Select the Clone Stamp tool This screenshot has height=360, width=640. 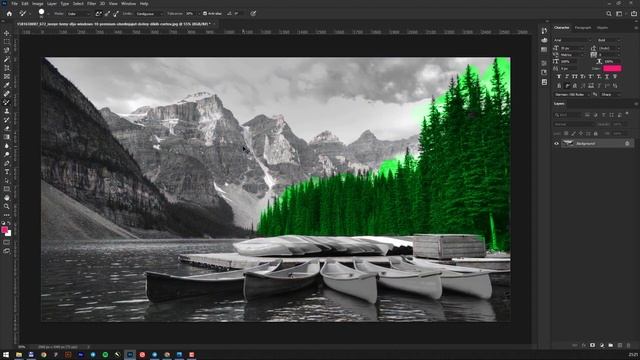7,111
